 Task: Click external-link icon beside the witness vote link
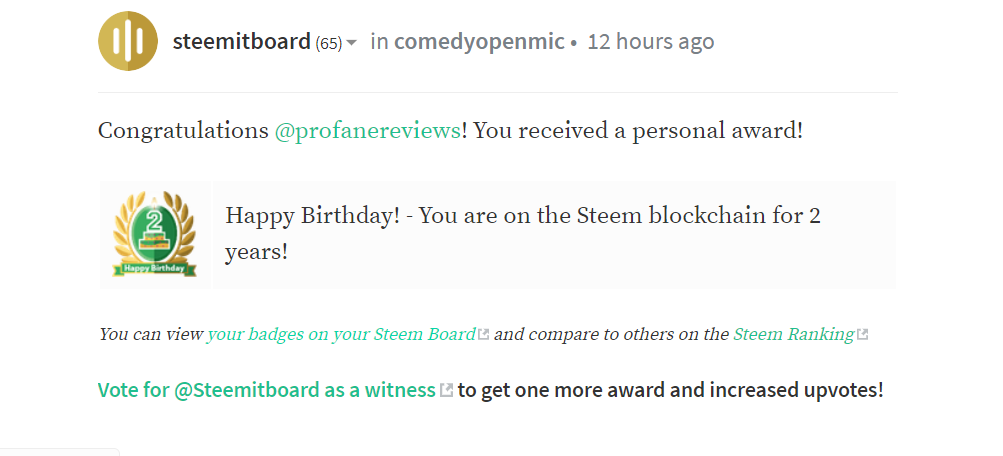447,390
